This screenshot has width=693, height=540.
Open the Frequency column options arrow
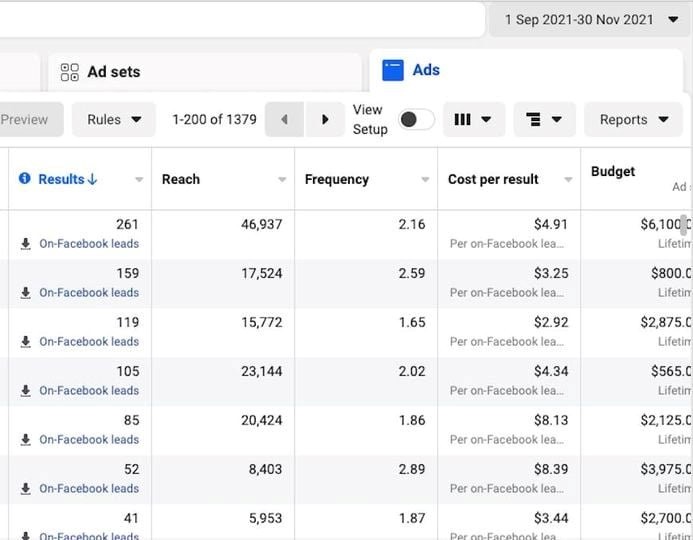[x=425, y=180]
